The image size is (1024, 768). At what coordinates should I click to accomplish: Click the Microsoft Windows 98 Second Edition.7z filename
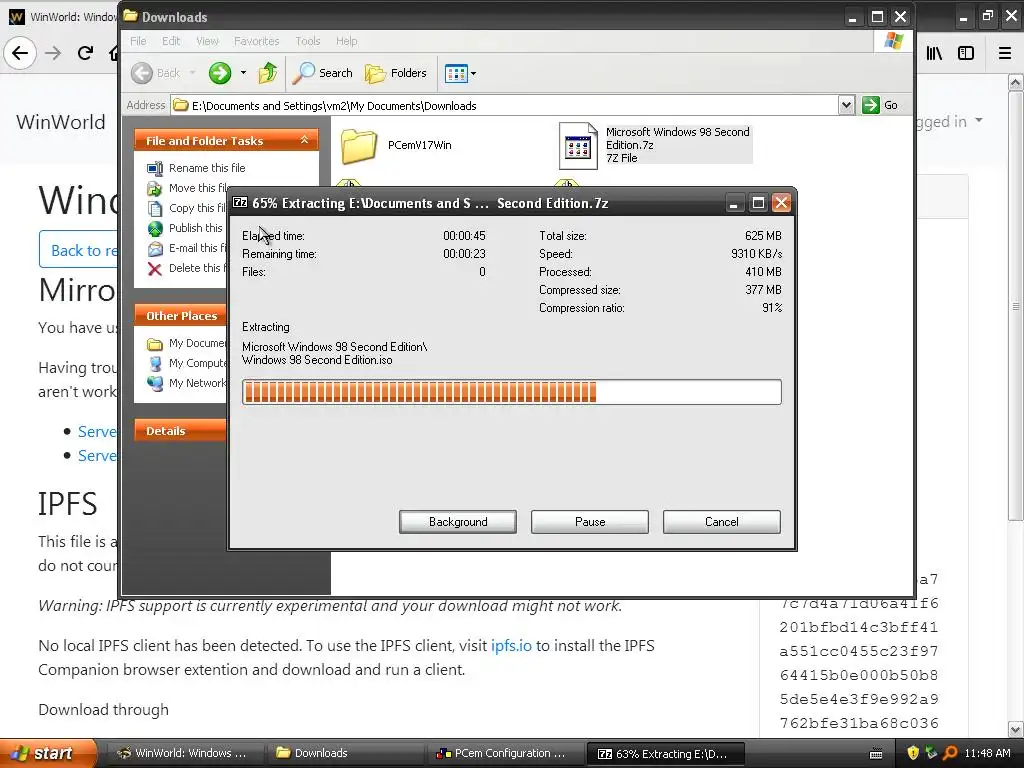tap(678, 138)
